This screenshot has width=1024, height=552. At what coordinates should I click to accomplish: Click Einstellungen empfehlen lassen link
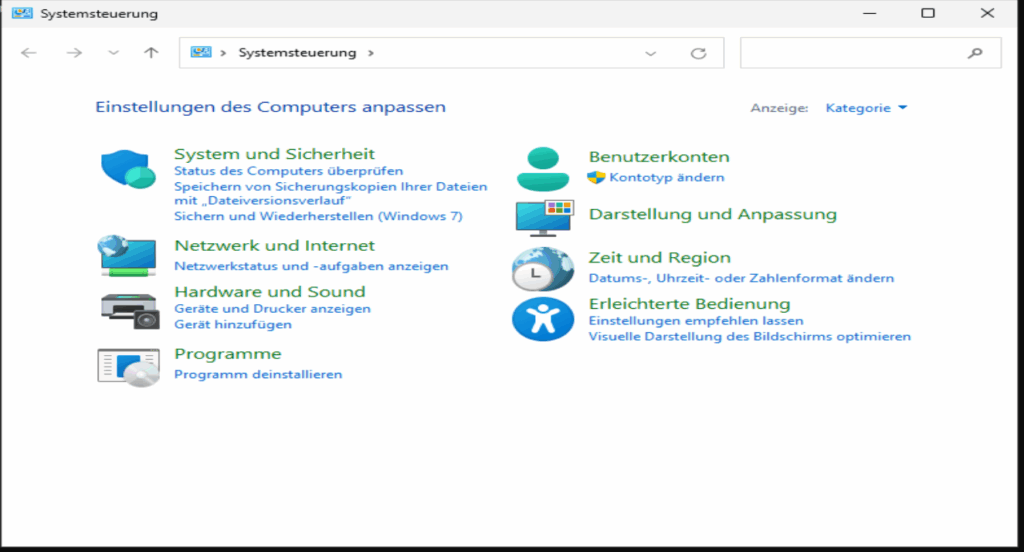696,321
